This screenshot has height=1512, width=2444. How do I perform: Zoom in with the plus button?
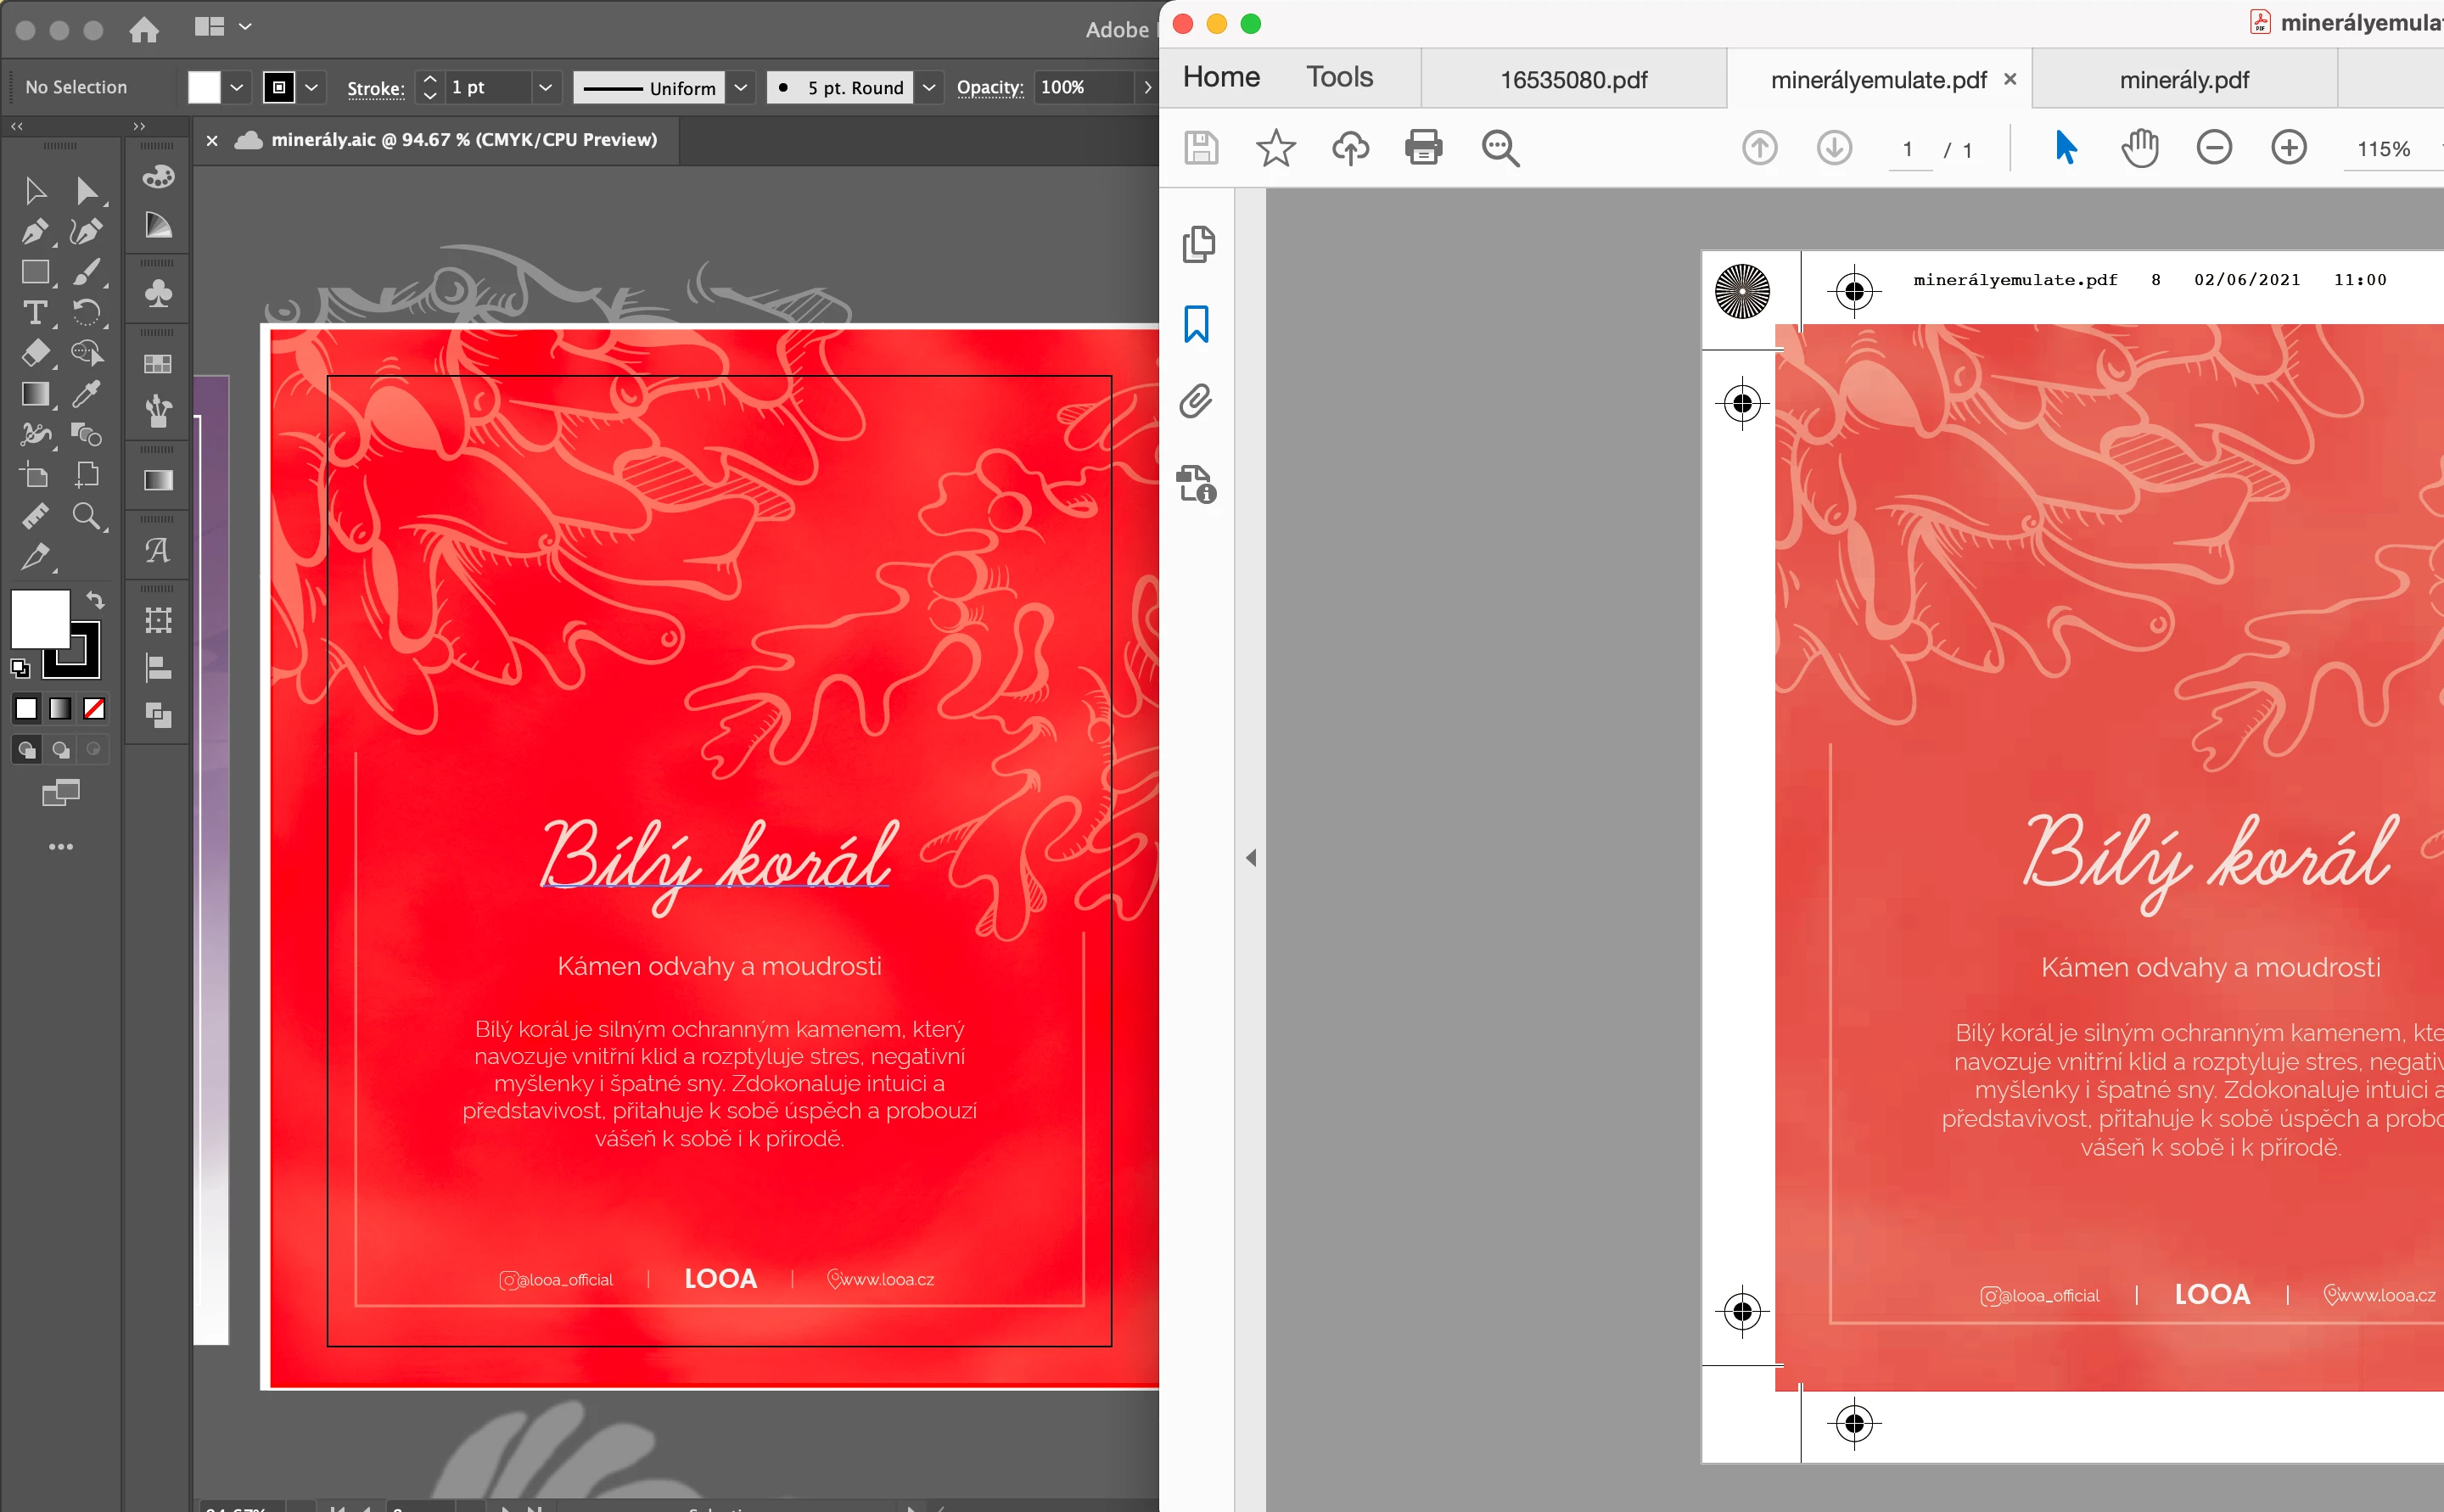[2288, 148]
